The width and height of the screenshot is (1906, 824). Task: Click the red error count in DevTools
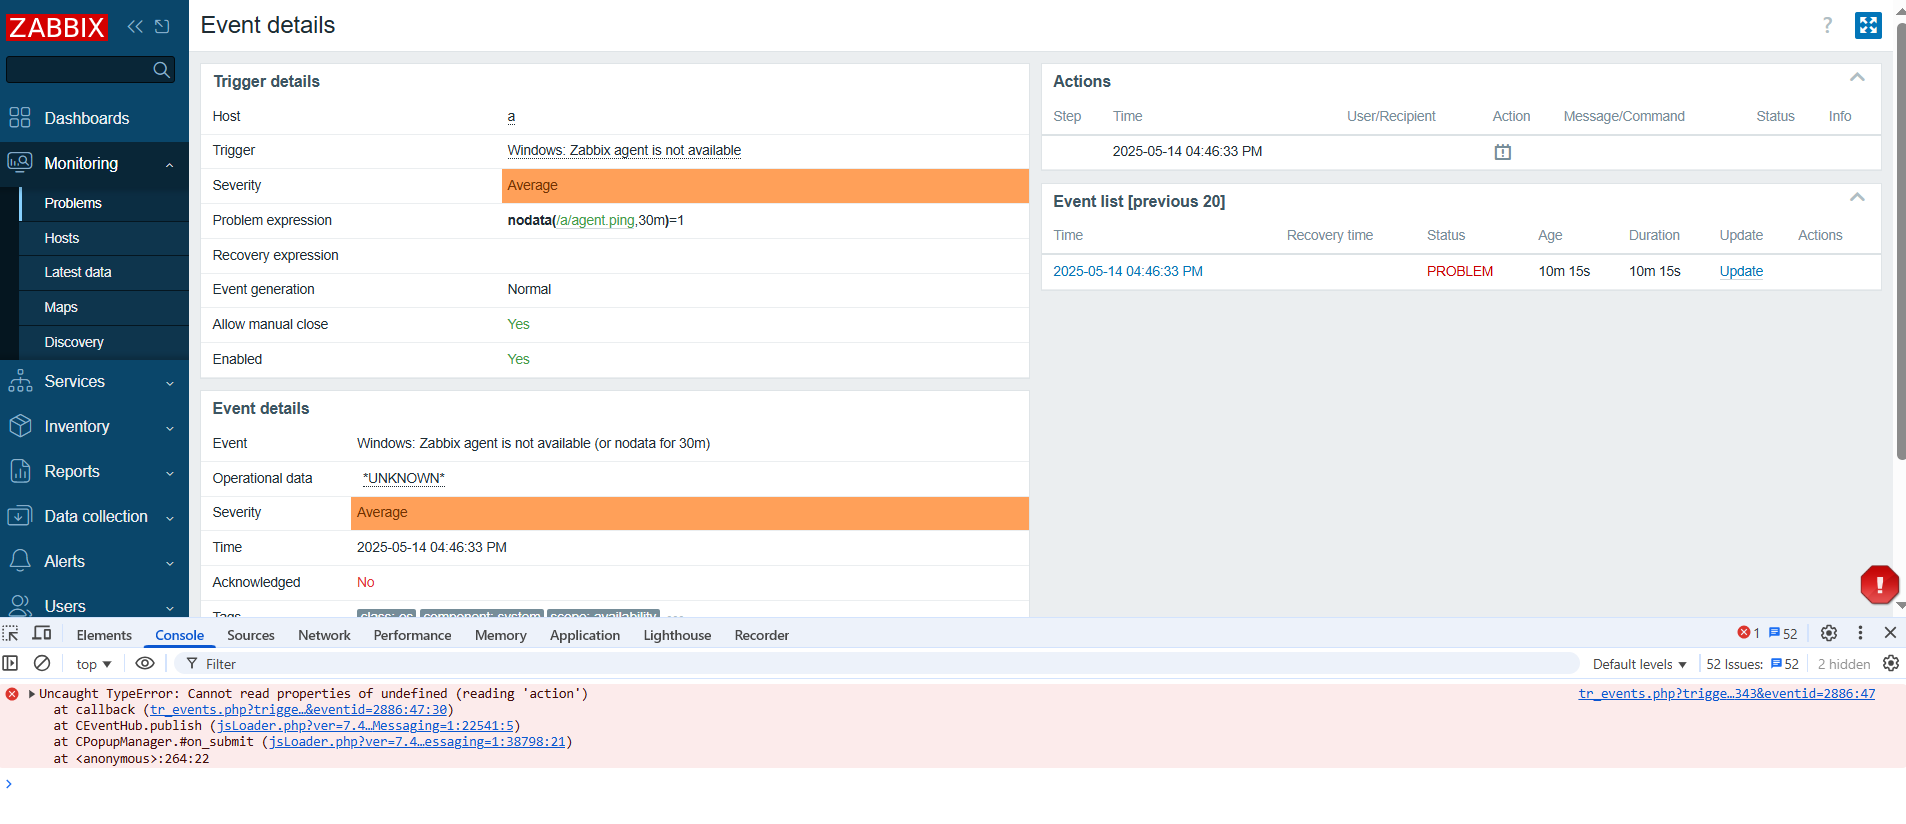pyautogui.click(x=1748, y=633)
